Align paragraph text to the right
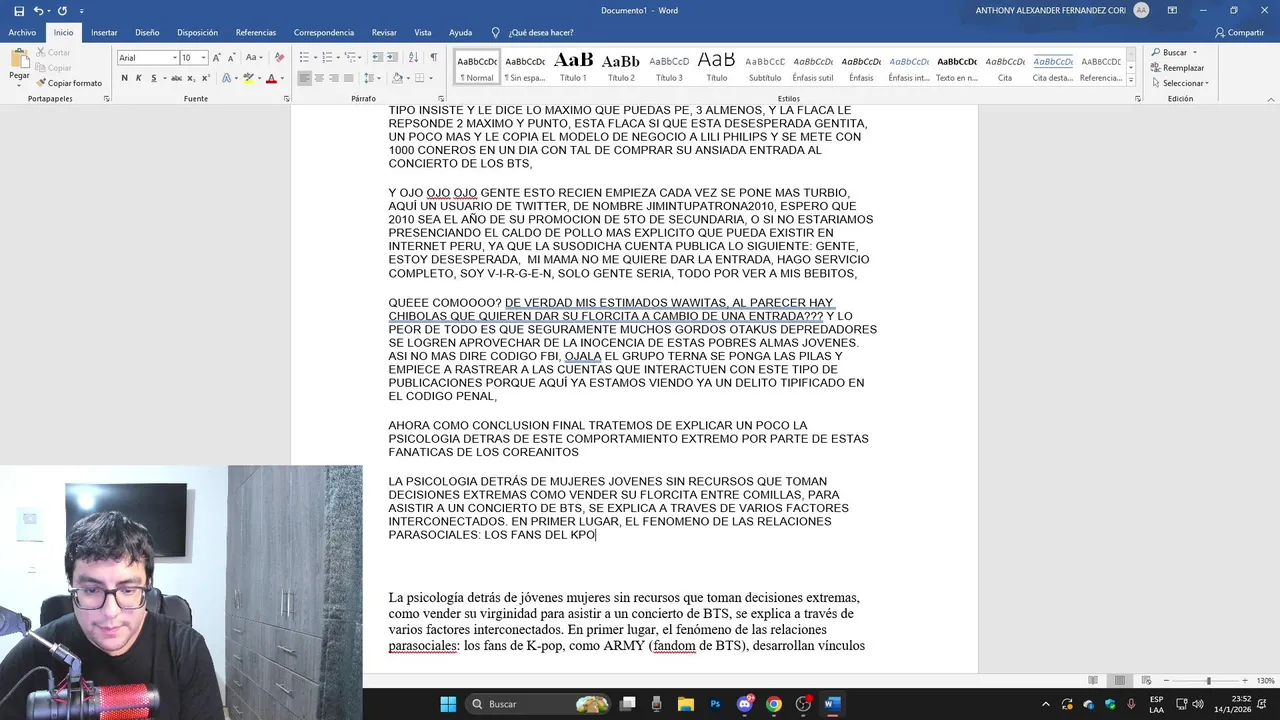This screenshot has height=720, width=1280. (334, 78)
